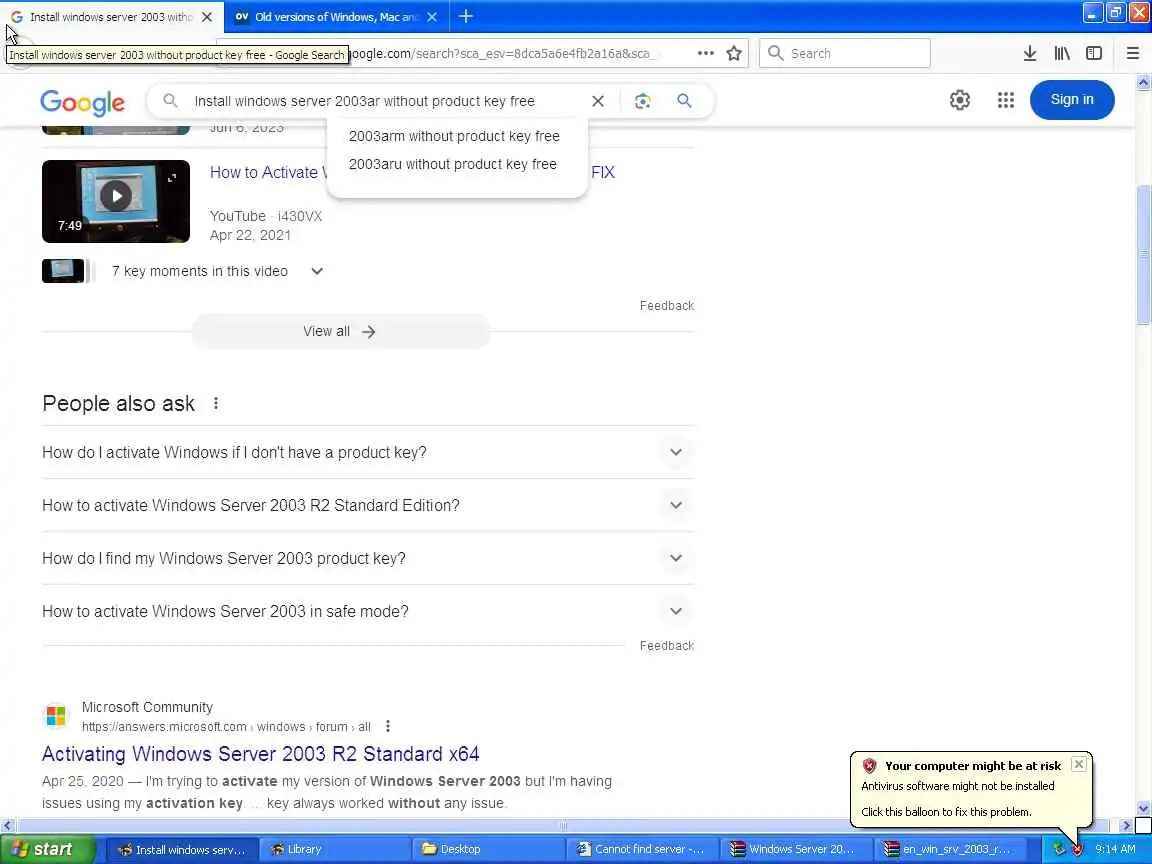The width and height of the screenshot is (1152, 864).
Task: Open the Firefox hamburger menu
Action: [x=1132, y=53]
